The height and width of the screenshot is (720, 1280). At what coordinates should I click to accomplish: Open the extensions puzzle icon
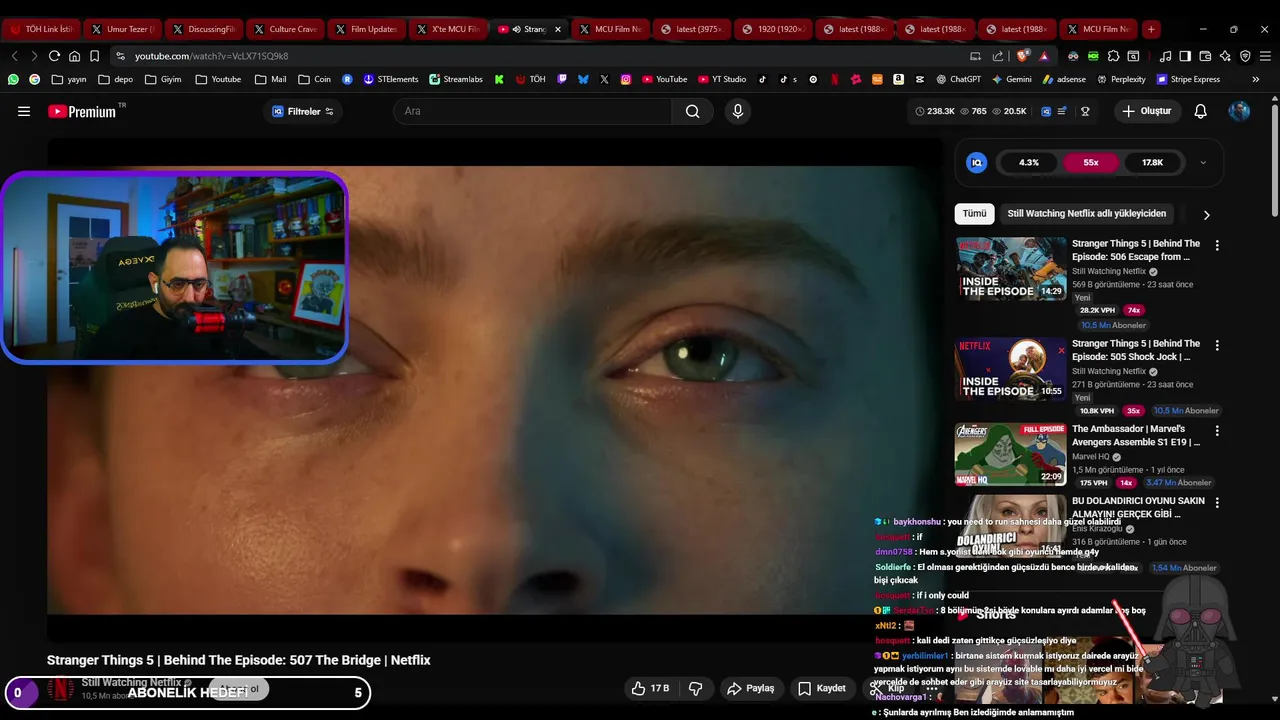click(1113, 56)
